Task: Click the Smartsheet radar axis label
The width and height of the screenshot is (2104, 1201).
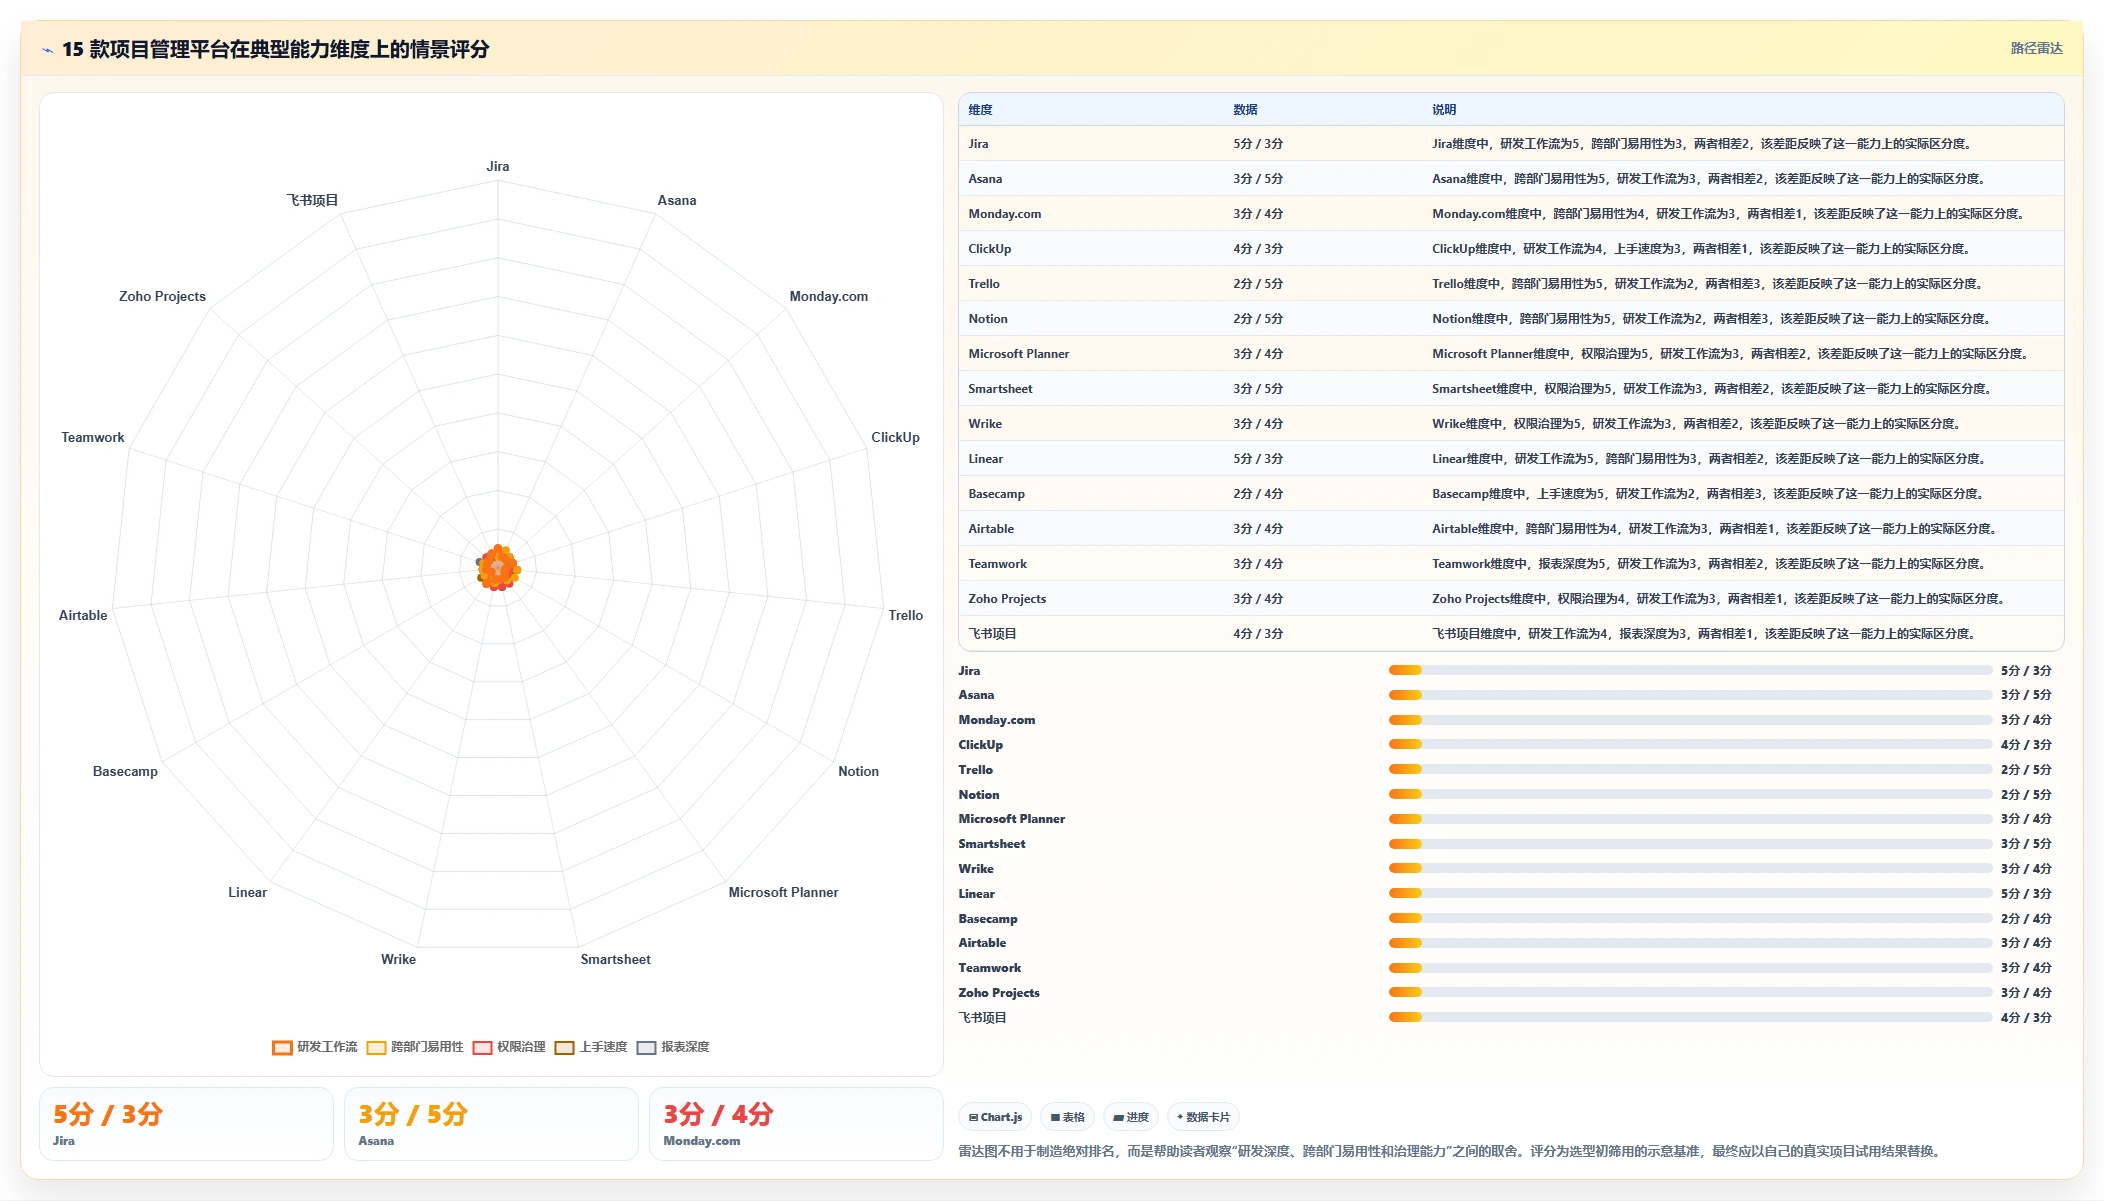Action: tap(615, 960)
